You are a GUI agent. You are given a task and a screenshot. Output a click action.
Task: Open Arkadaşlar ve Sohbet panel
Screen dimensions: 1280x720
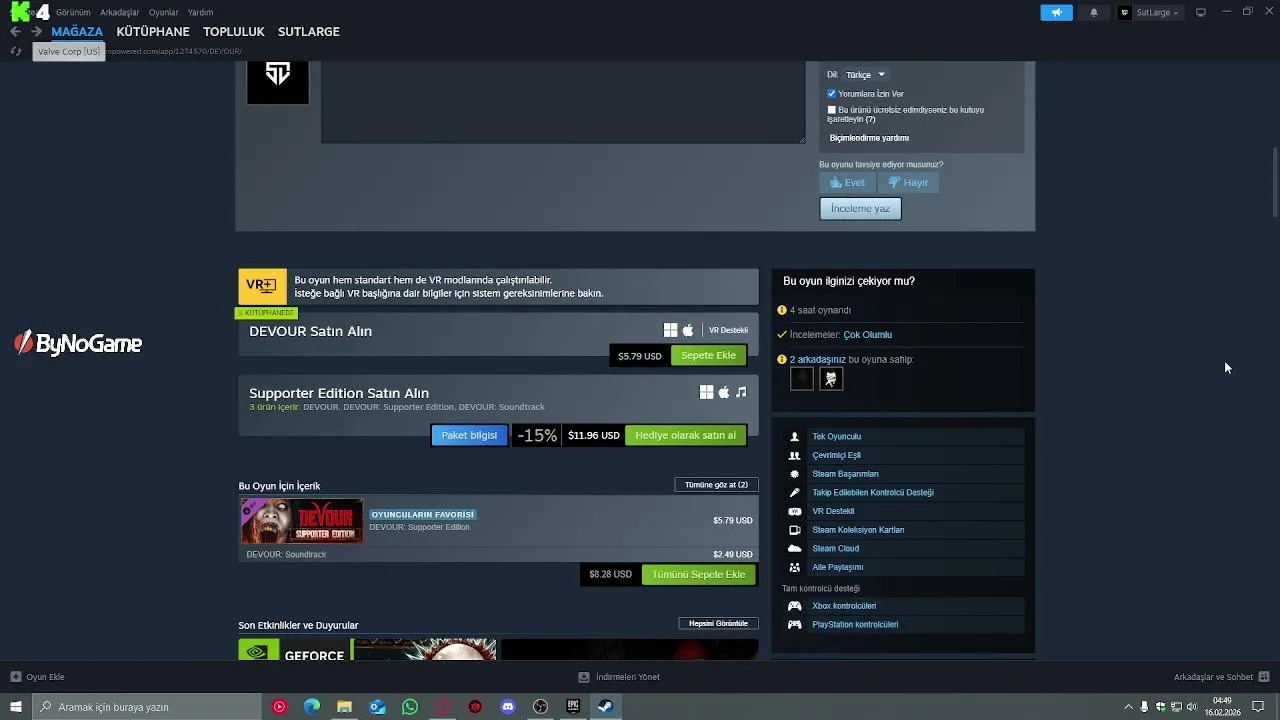[1221, 677]
